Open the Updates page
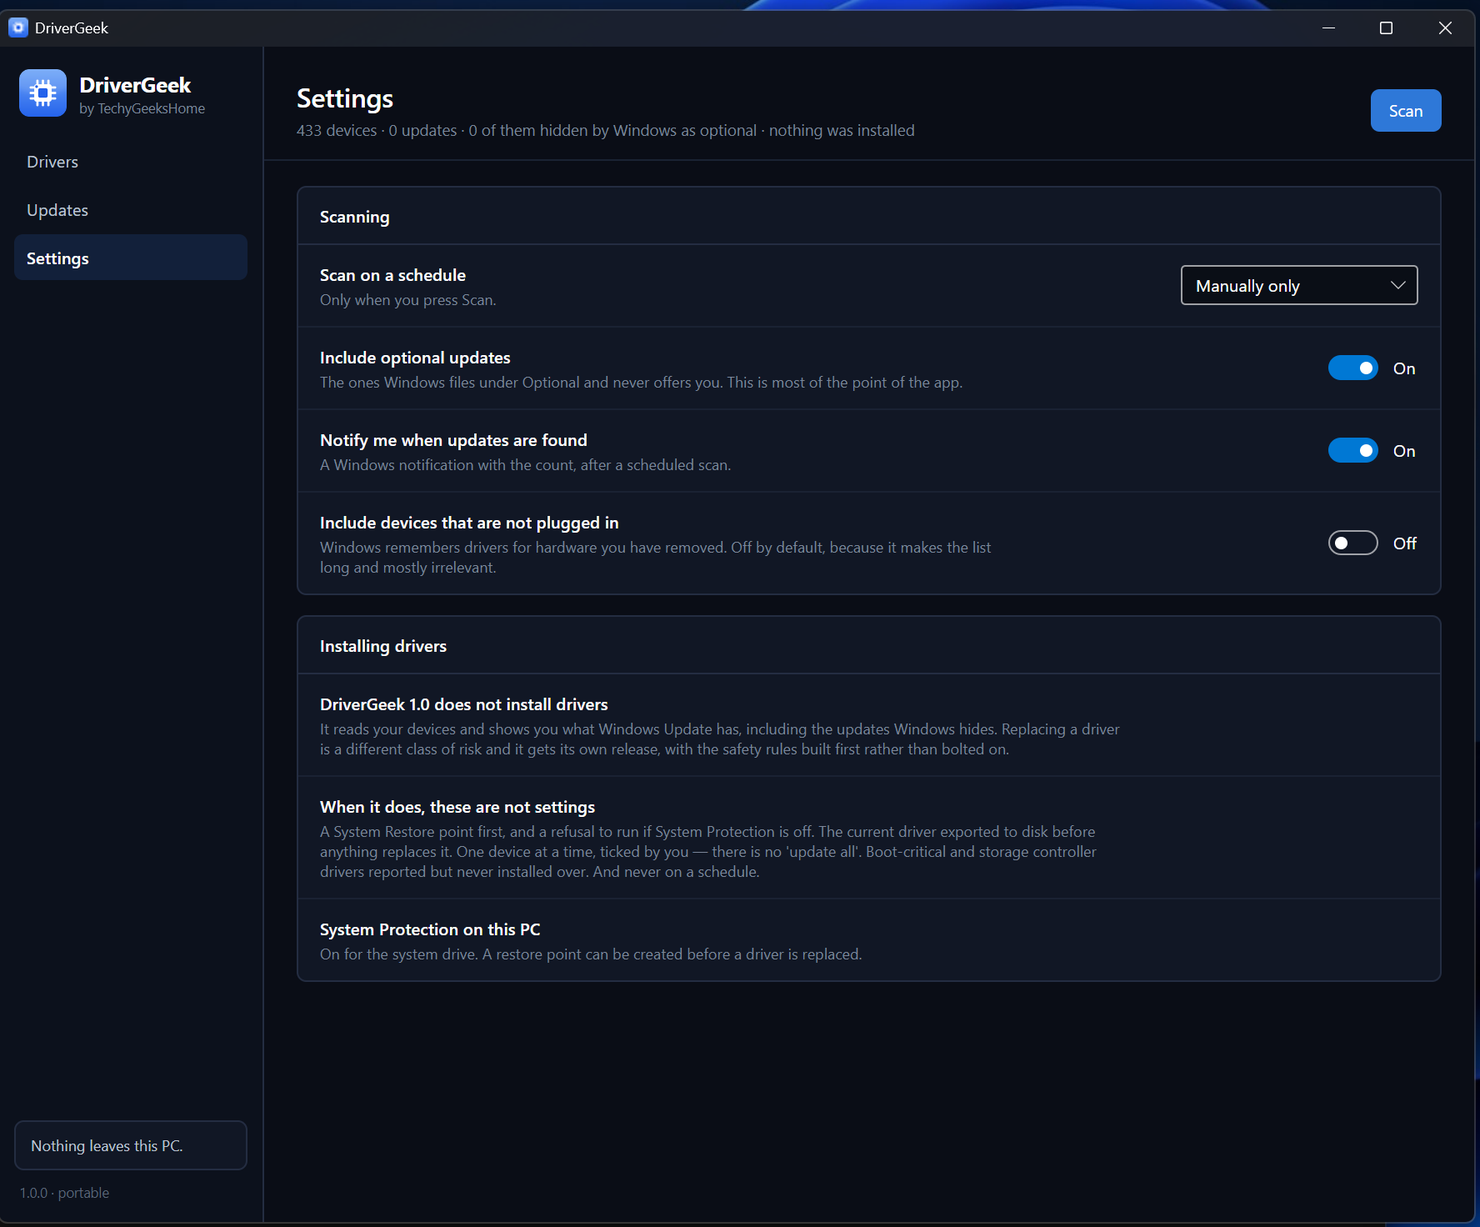 pos(130,210)
